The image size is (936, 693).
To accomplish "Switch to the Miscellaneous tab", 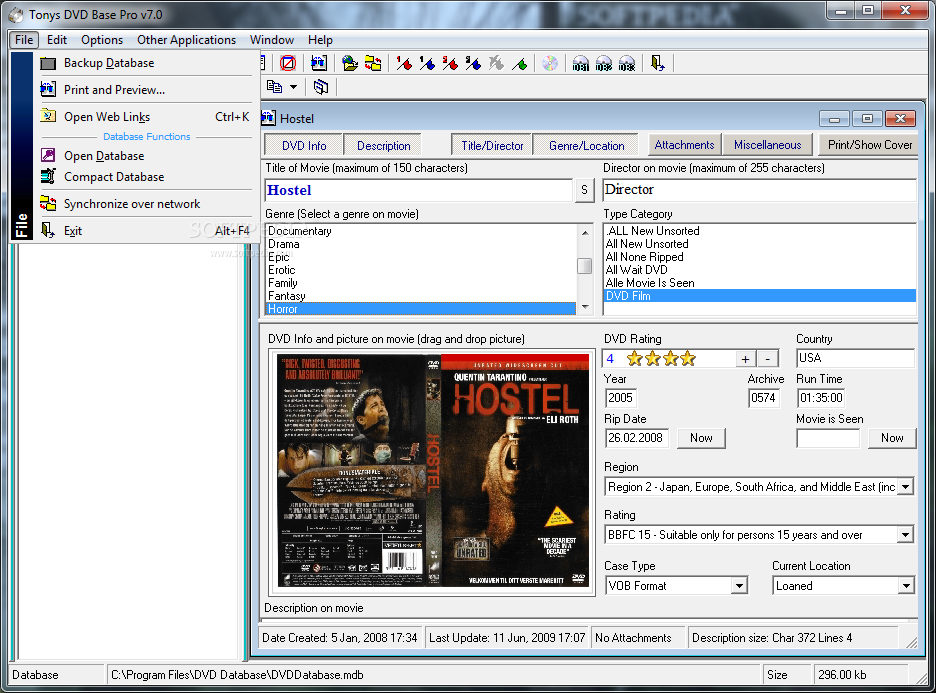I will point(768,144).
